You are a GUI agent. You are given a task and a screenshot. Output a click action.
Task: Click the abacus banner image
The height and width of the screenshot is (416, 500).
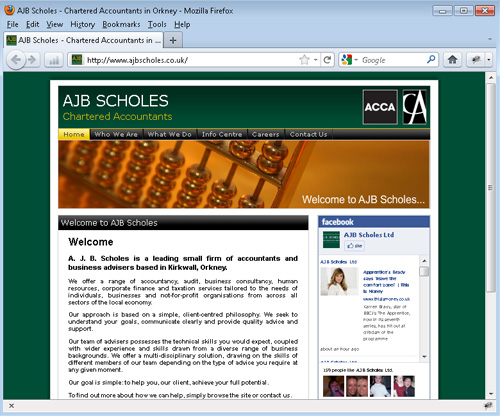[x=244, y=174]
